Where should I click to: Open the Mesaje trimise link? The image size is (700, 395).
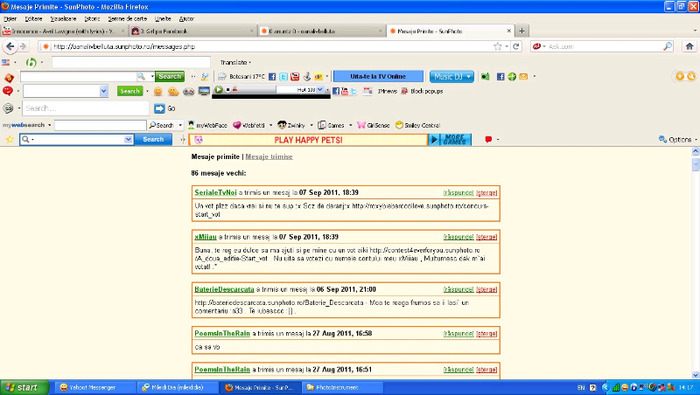(x=269, y=157)
